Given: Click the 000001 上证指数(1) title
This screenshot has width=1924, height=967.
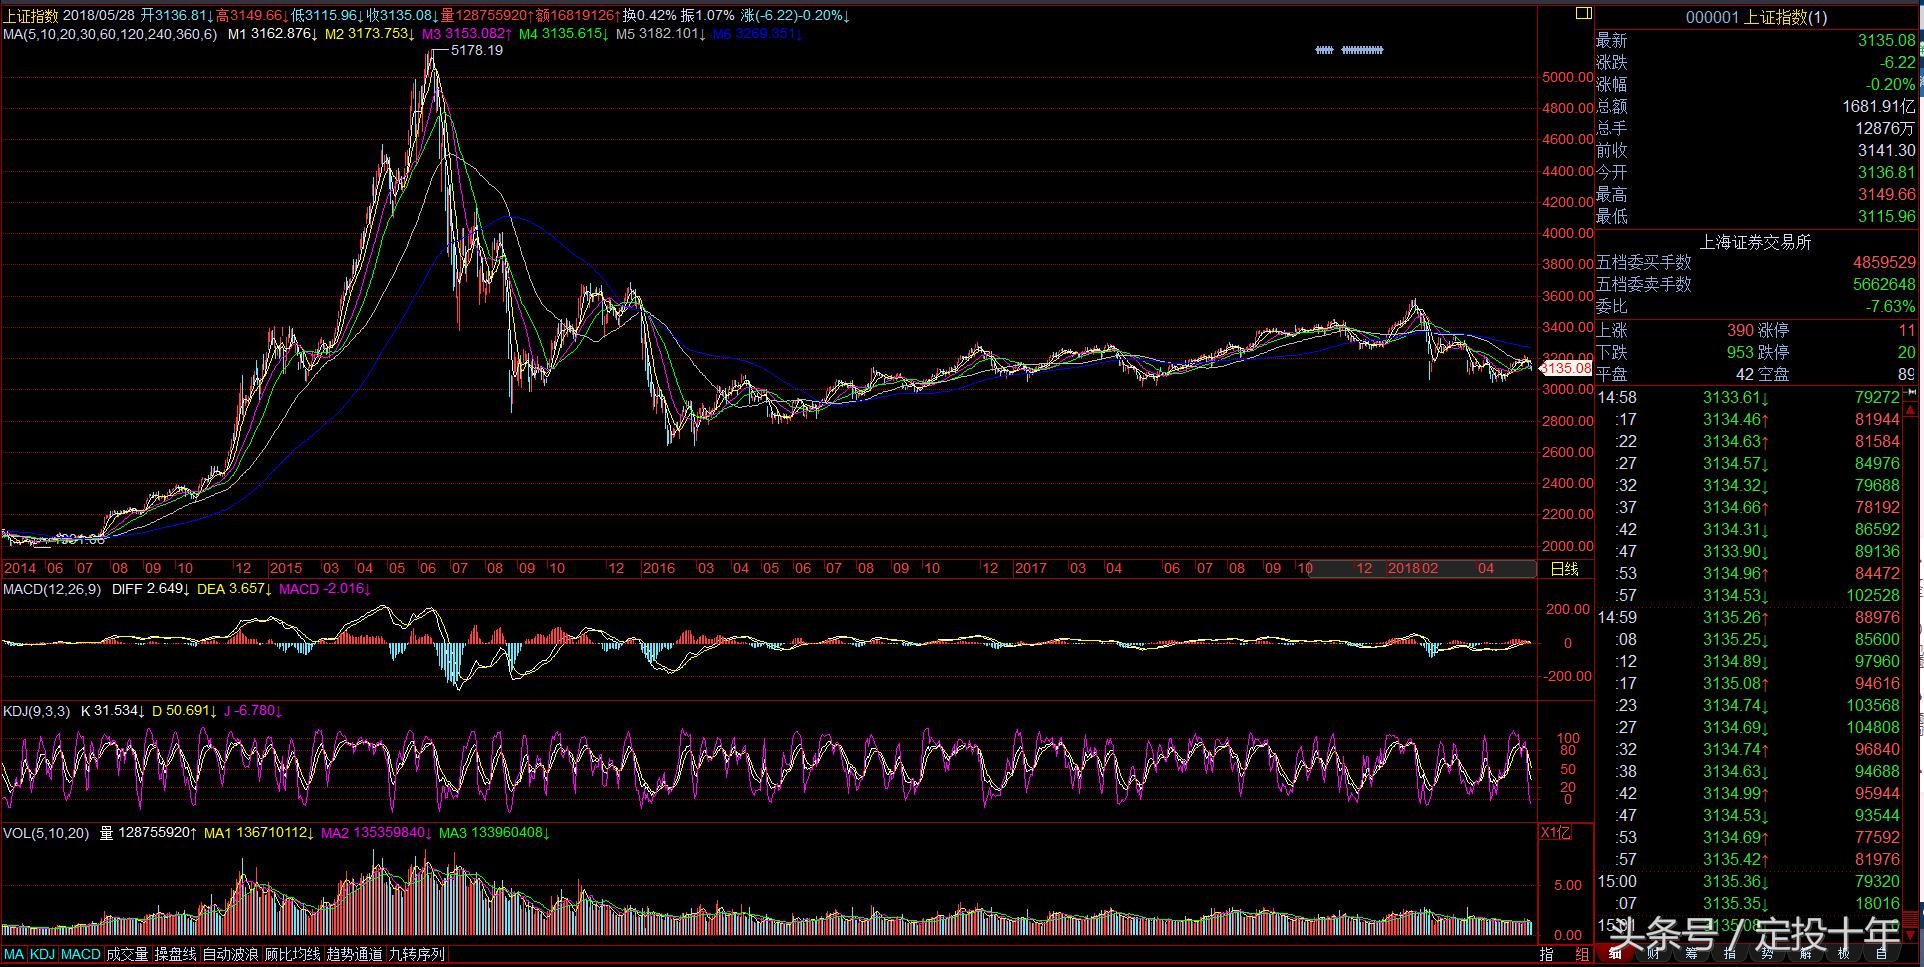Looking at the screenshot, I should pos(1756,17).
